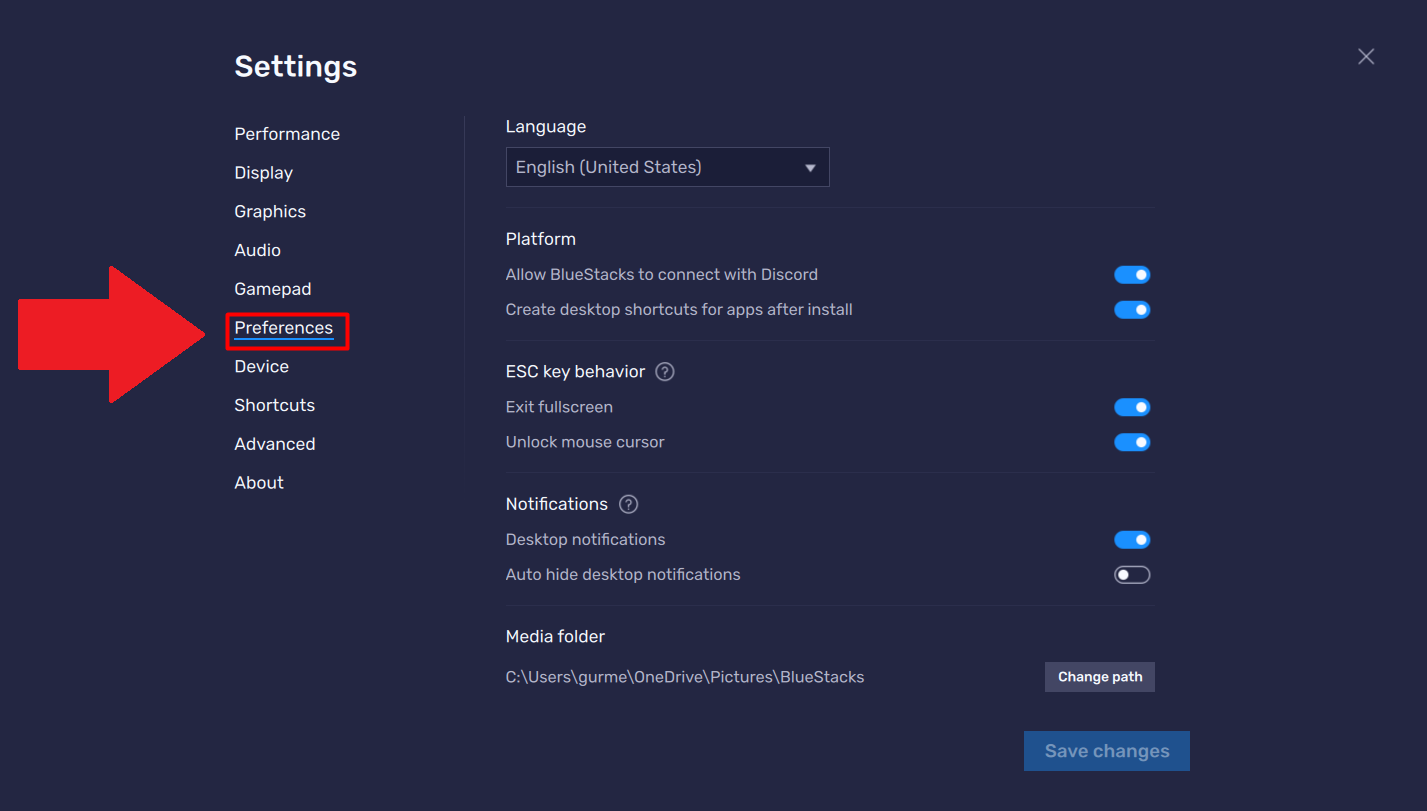The width and height of the screenshot is (1427, 811).
Task: Close the Settings window
Action: click(1366, 57)
